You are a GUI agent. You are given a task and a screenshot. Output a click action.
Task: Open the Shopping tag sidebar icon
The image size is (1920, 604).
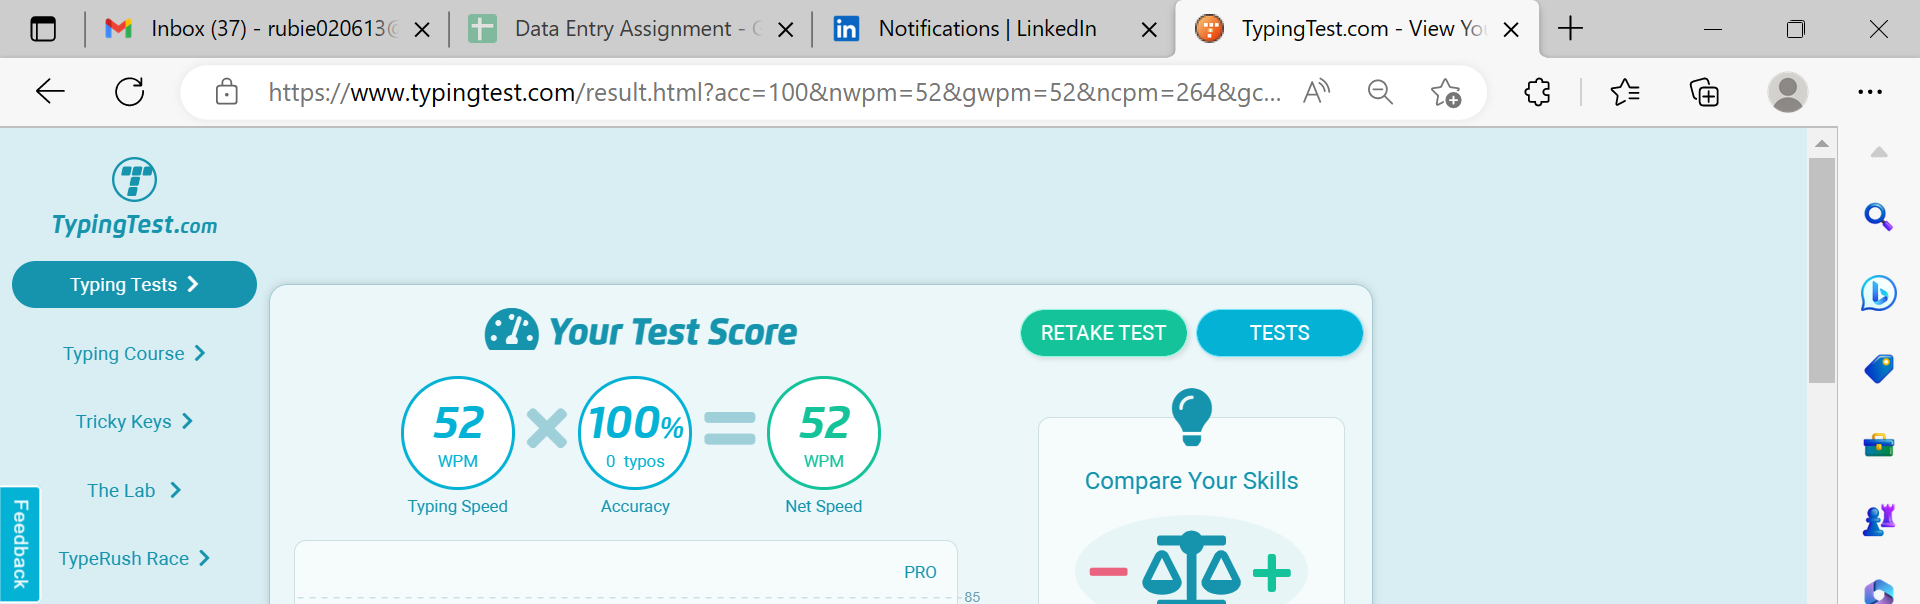[1878, 368]
